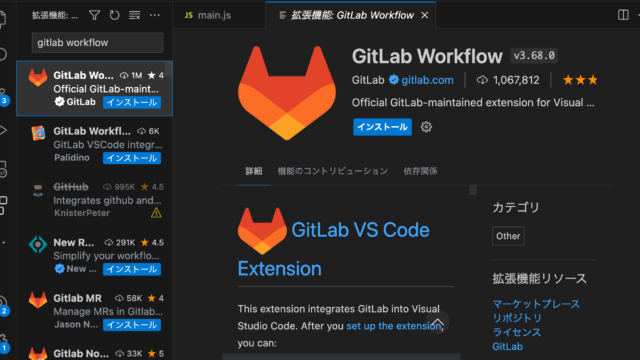
Task: Click the 1,067,812 install count
Action: coord(516,80)
